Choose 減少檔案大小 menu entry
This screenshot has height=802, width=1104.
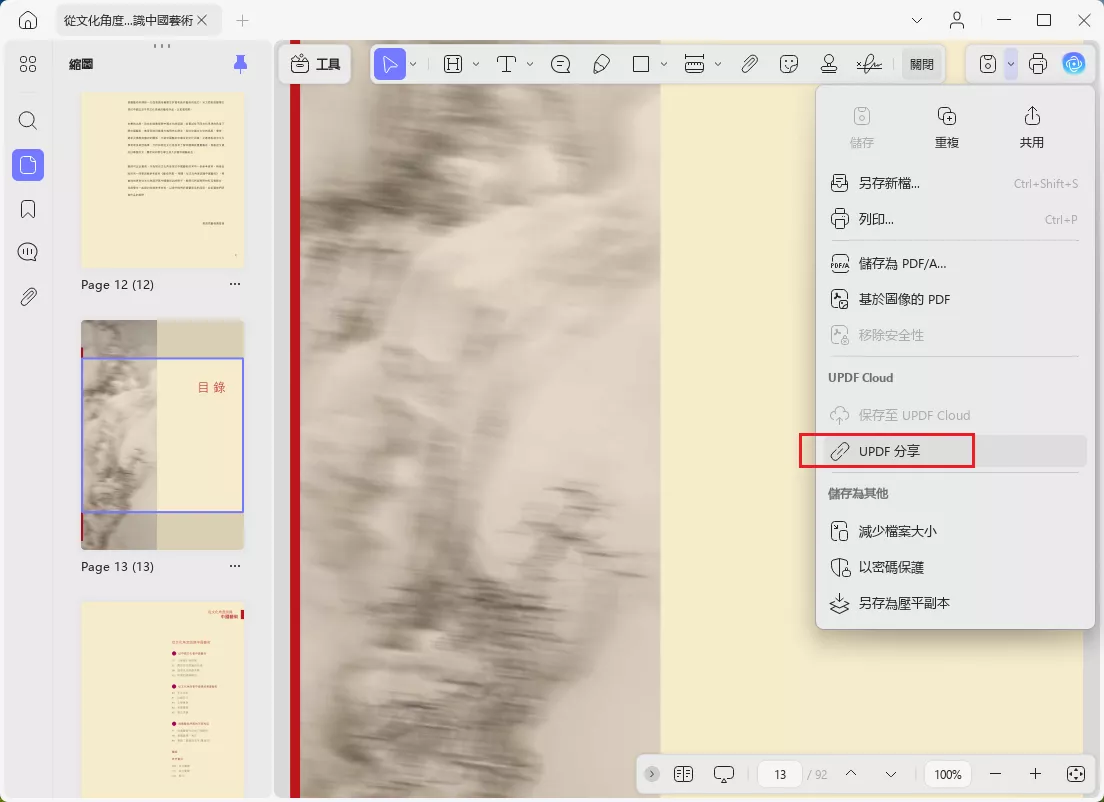955,532
